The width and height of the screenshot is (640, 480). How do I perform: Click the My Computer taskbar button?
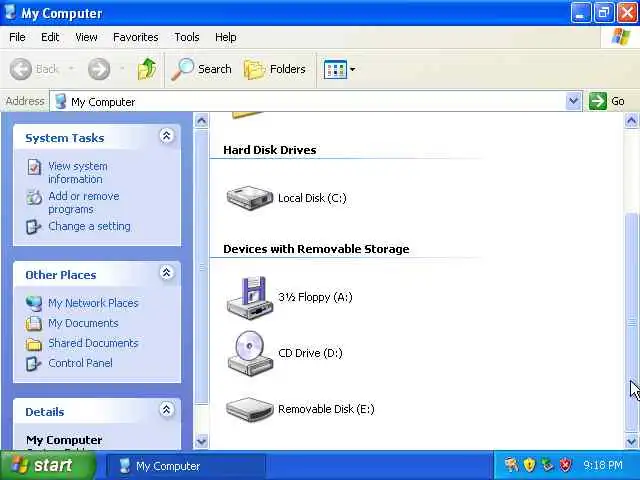pyautogui.click(x=186, y=466)
